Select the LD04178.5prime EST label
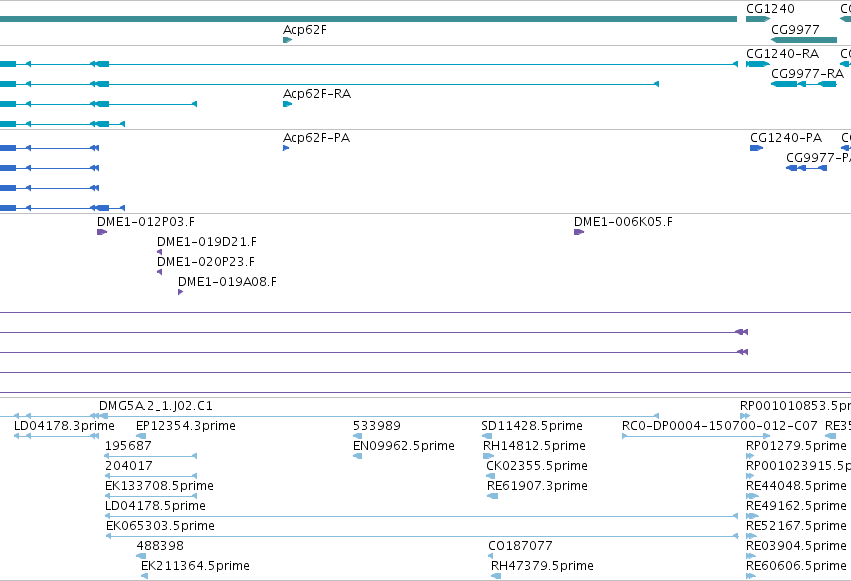This screenshot has height=581, width=851. click(155, 506)
